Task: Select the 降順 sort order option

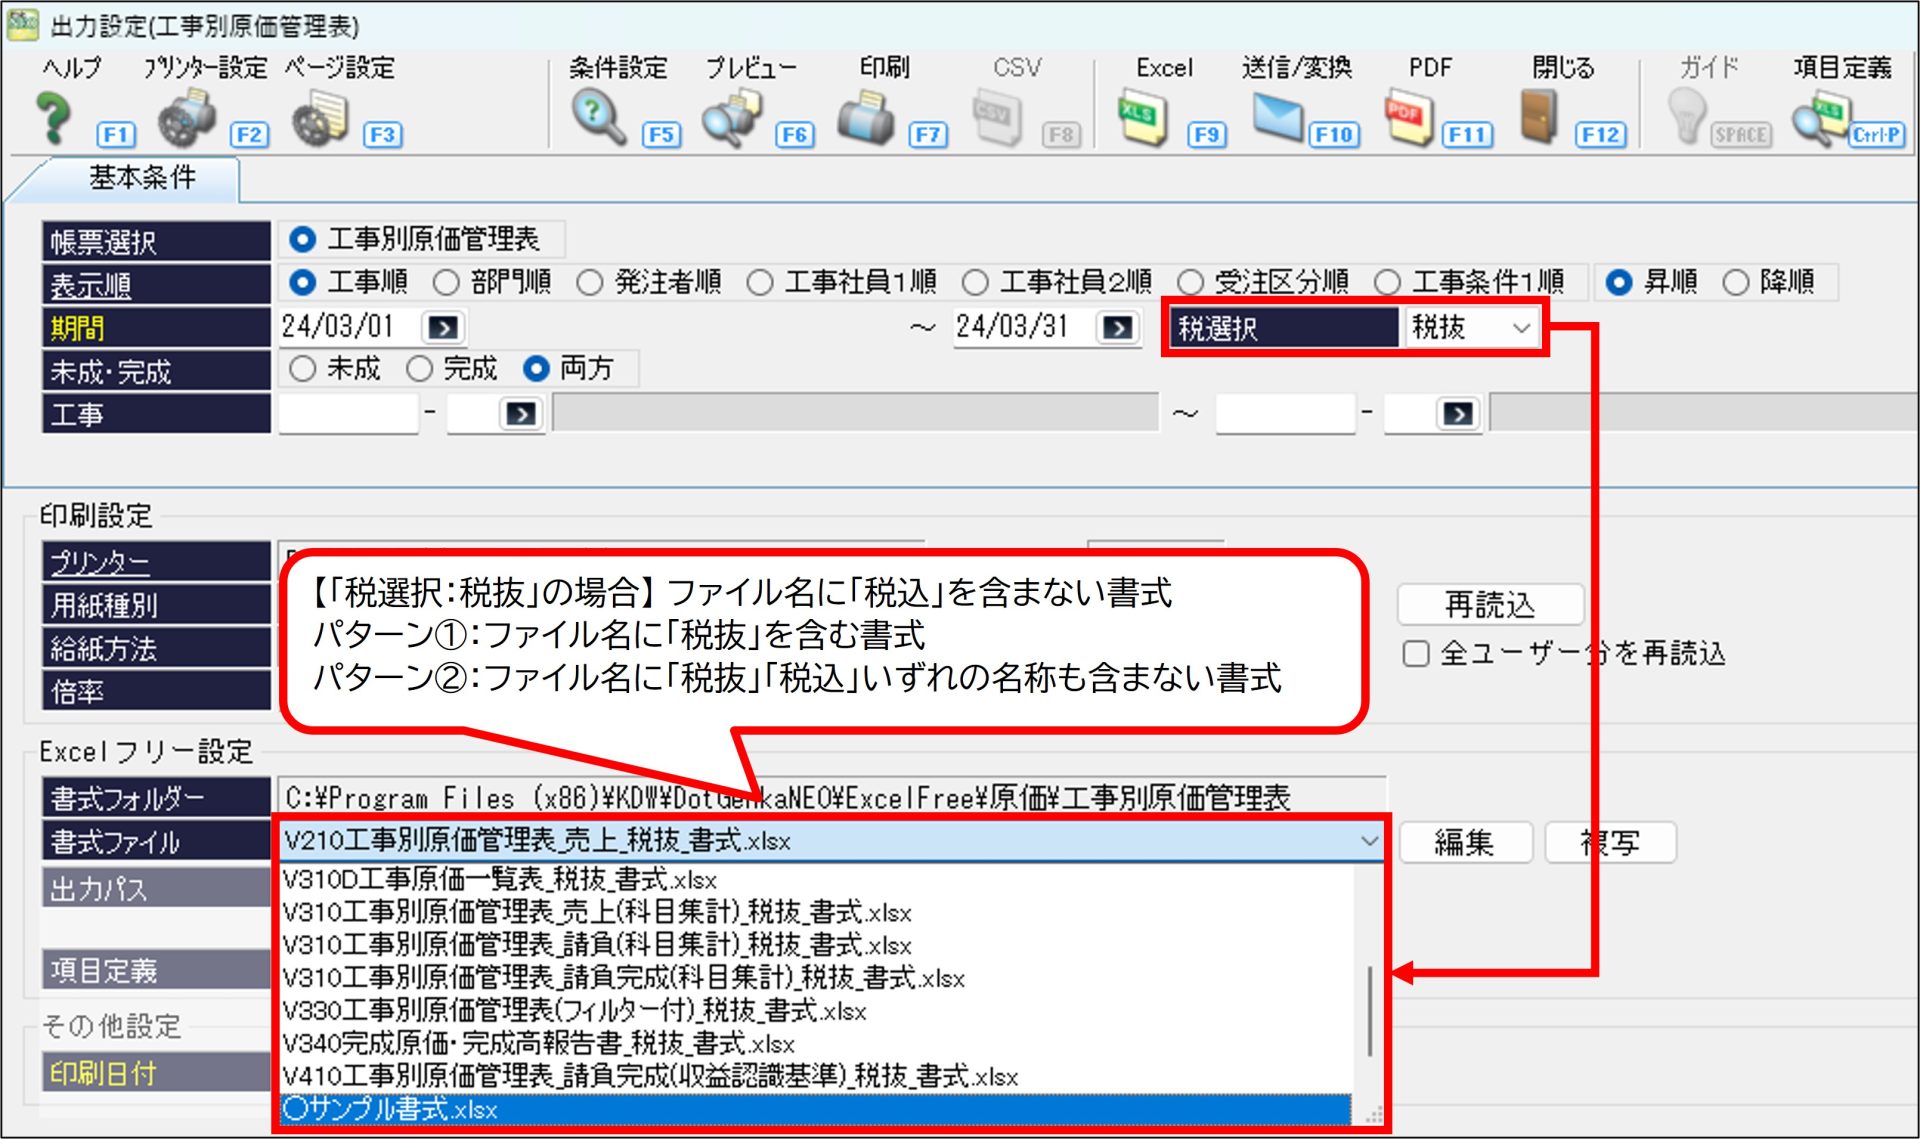Action: [1736, 283]
